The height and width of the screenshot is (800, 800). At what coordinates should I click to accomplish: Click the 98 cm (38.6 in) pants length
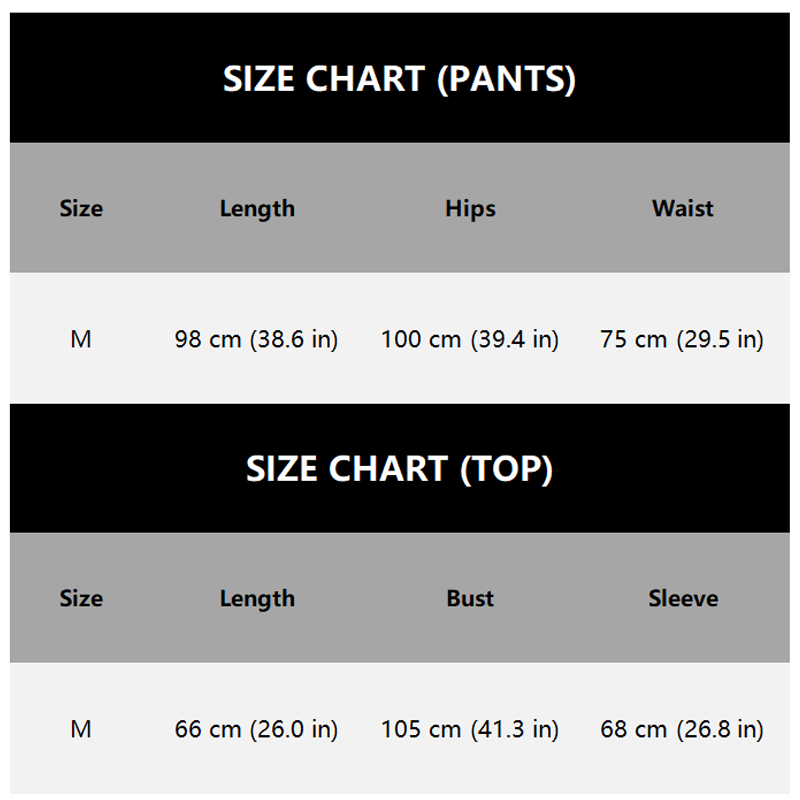point(257,339)
